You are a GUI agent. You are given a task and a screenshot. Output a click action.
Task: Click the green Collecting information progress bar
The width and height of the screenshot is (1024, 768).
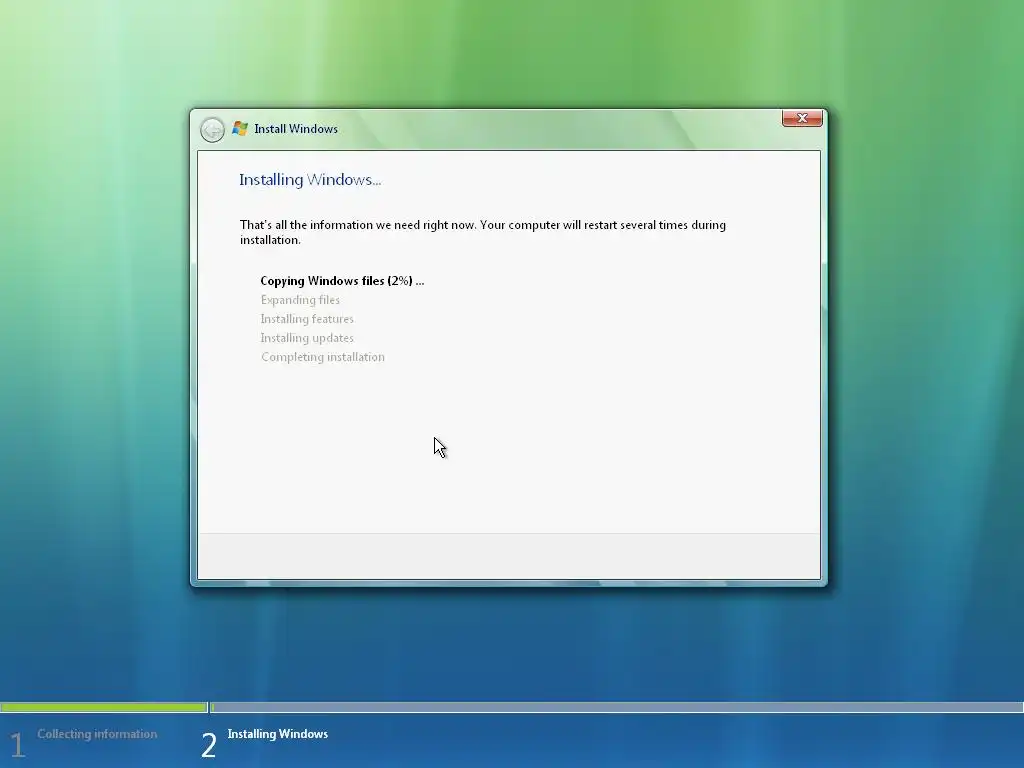103,707
